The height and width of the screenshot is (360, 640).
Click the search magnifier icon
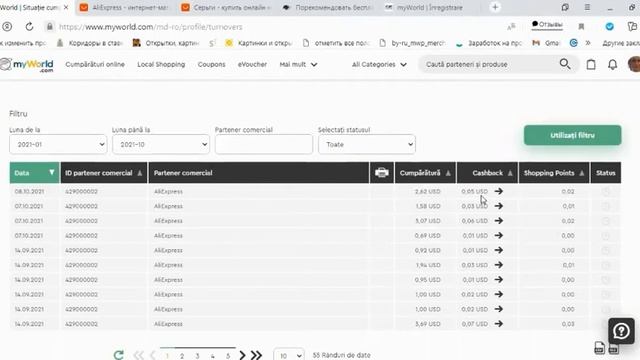(x=565, y=64)
